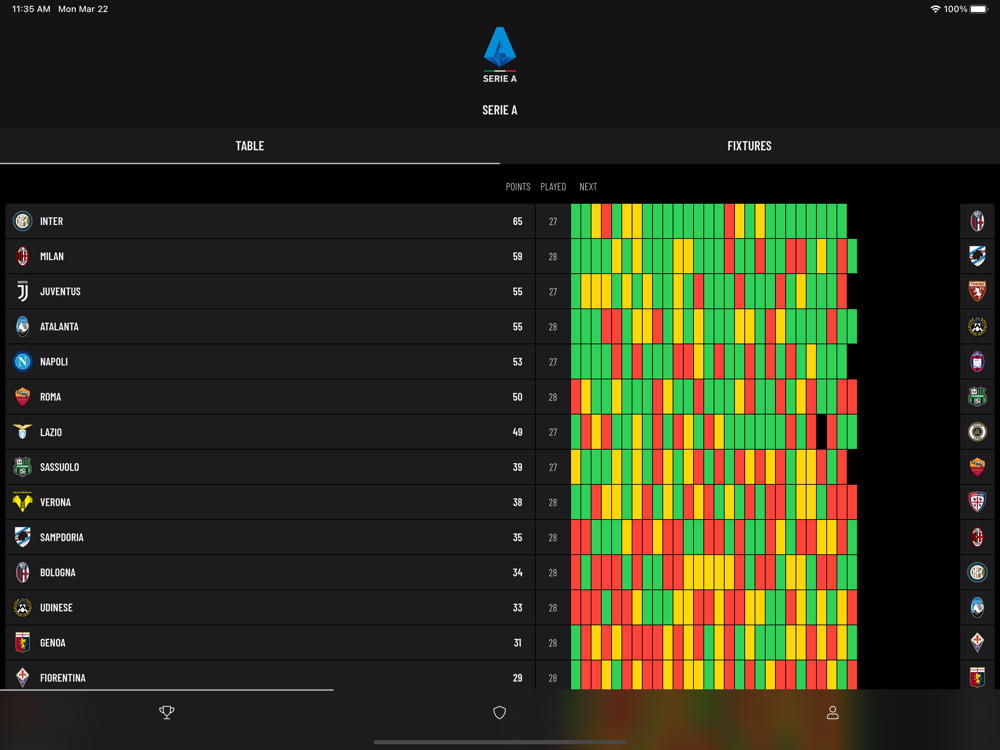Open the trophy tab in bottom bar
This screenshot has height=750, width=1000.
pyautogui.click(x=166, y=712)
